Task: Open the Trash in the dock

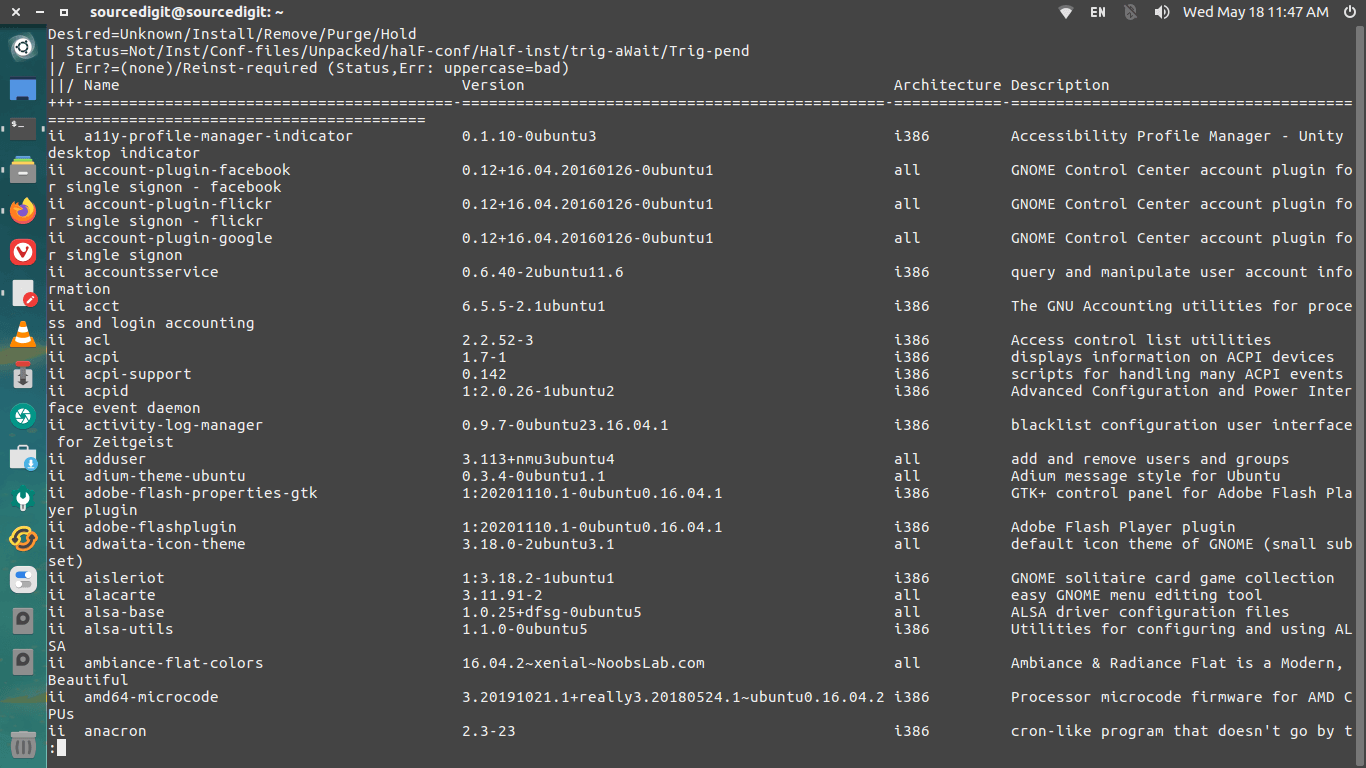Action: tap(23, 745)
